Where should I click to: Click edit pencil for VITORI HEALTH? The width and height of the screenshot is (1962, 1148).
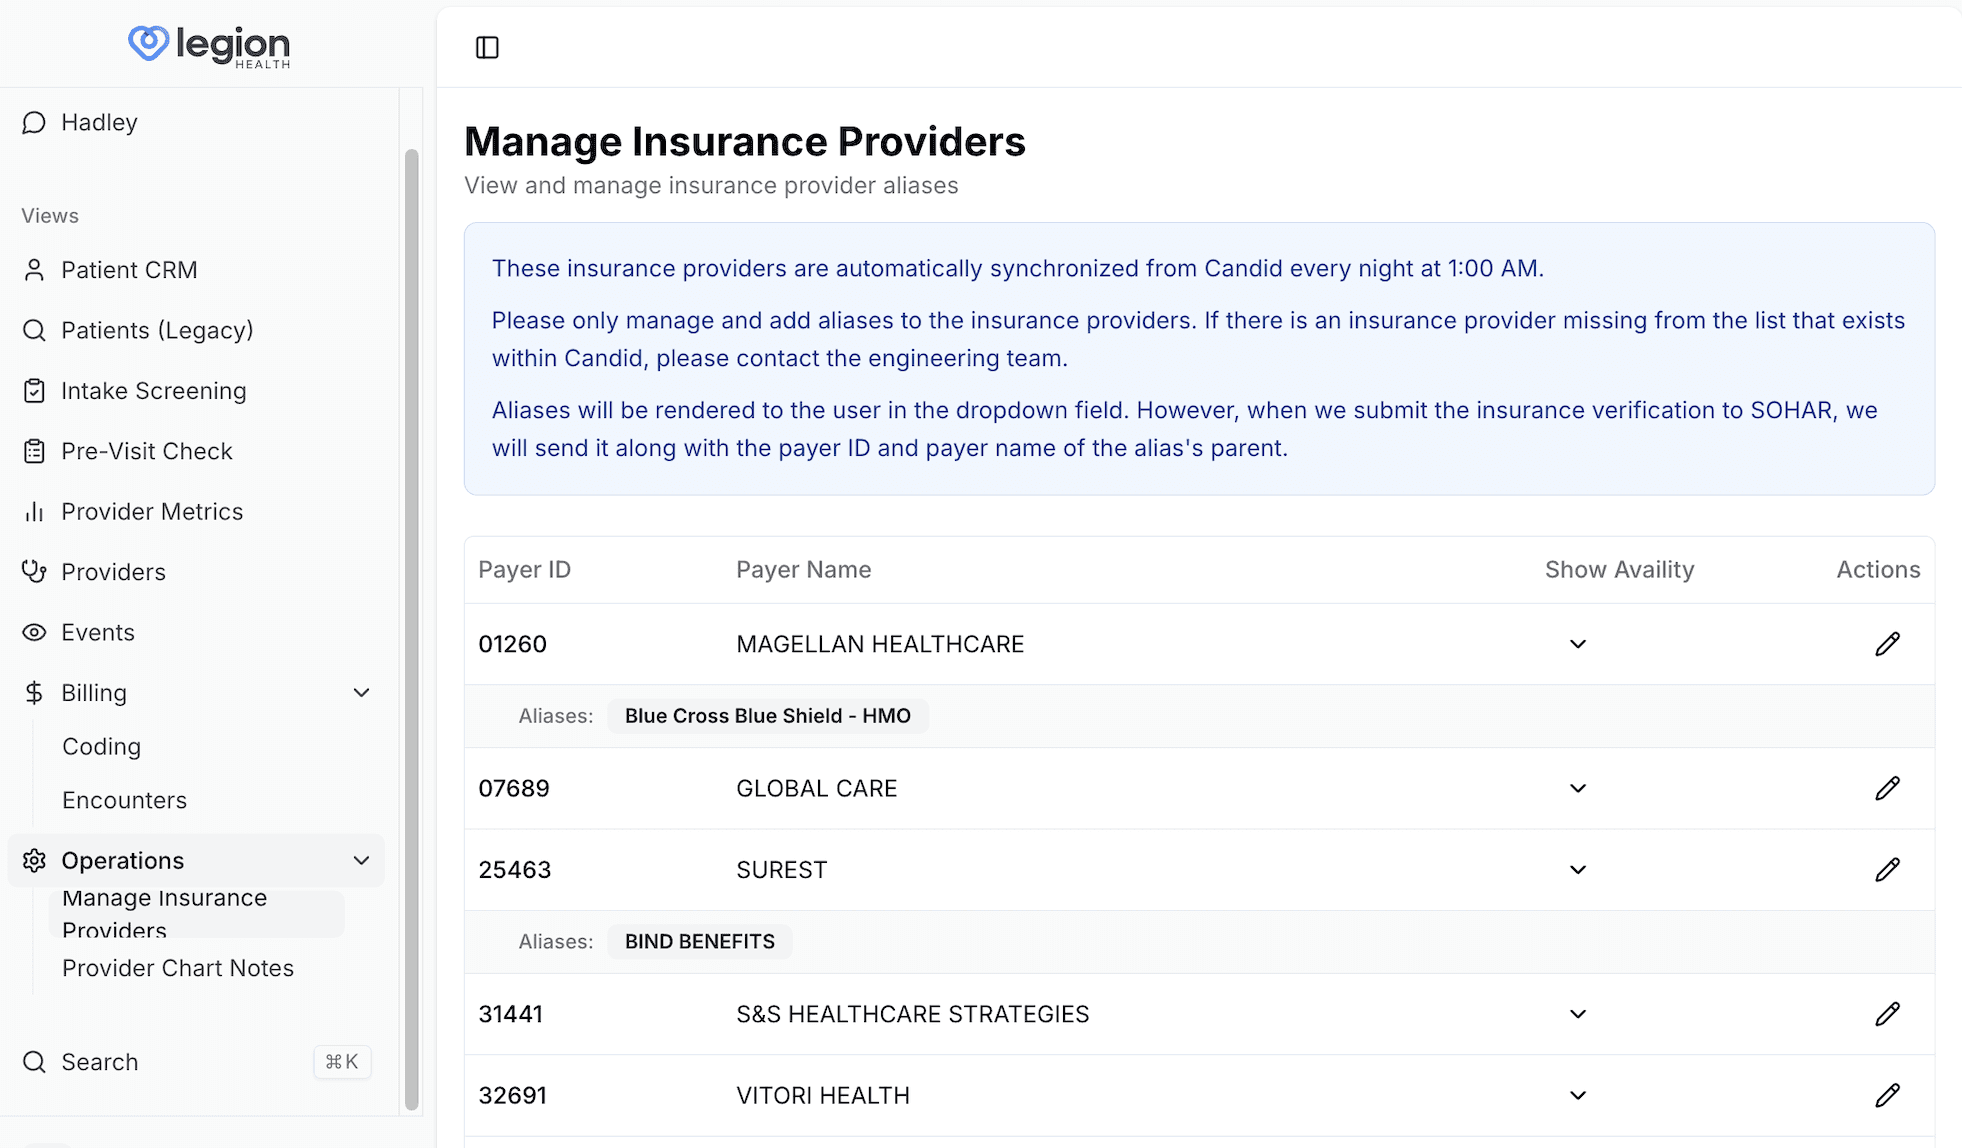[1887, 1095]
